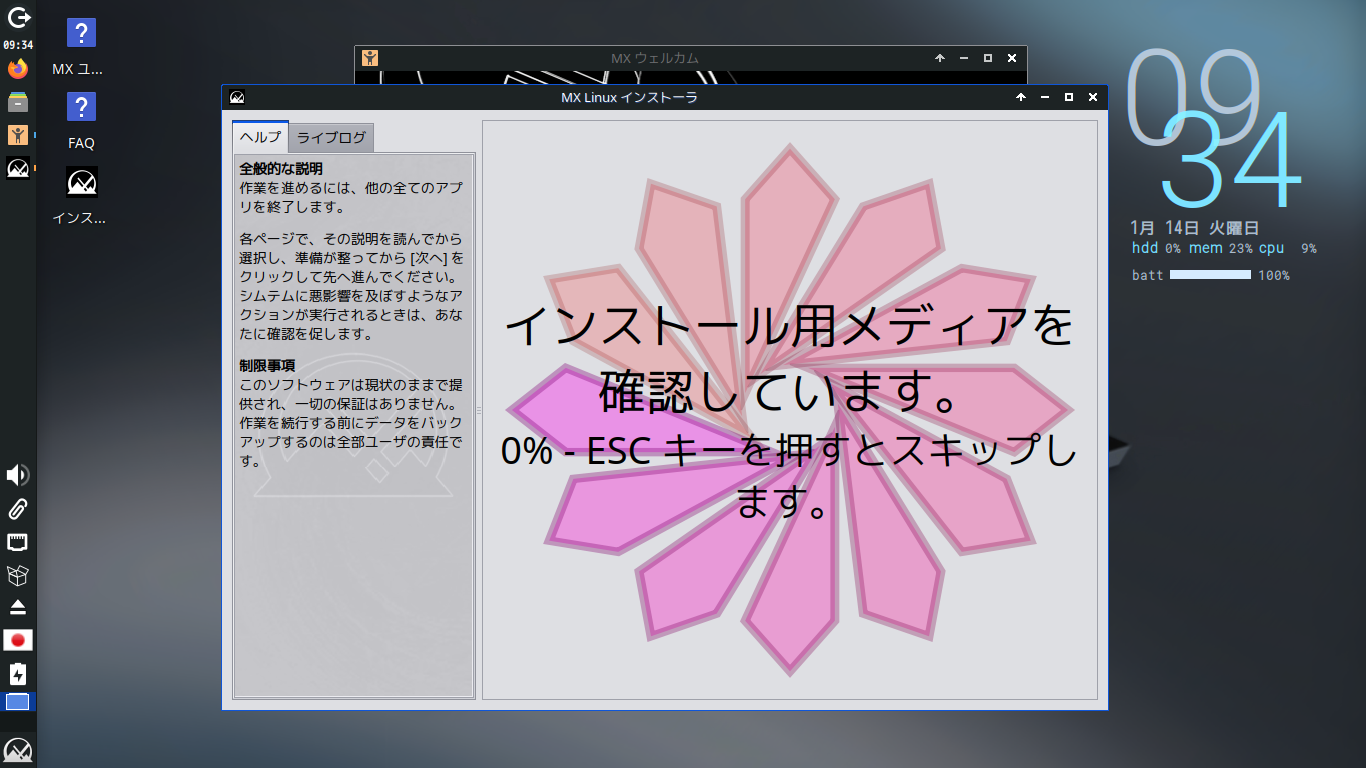Maximize the MX Linux インストーラ window
Viewport: 1366px width, 768px height.
[1069, 98]
